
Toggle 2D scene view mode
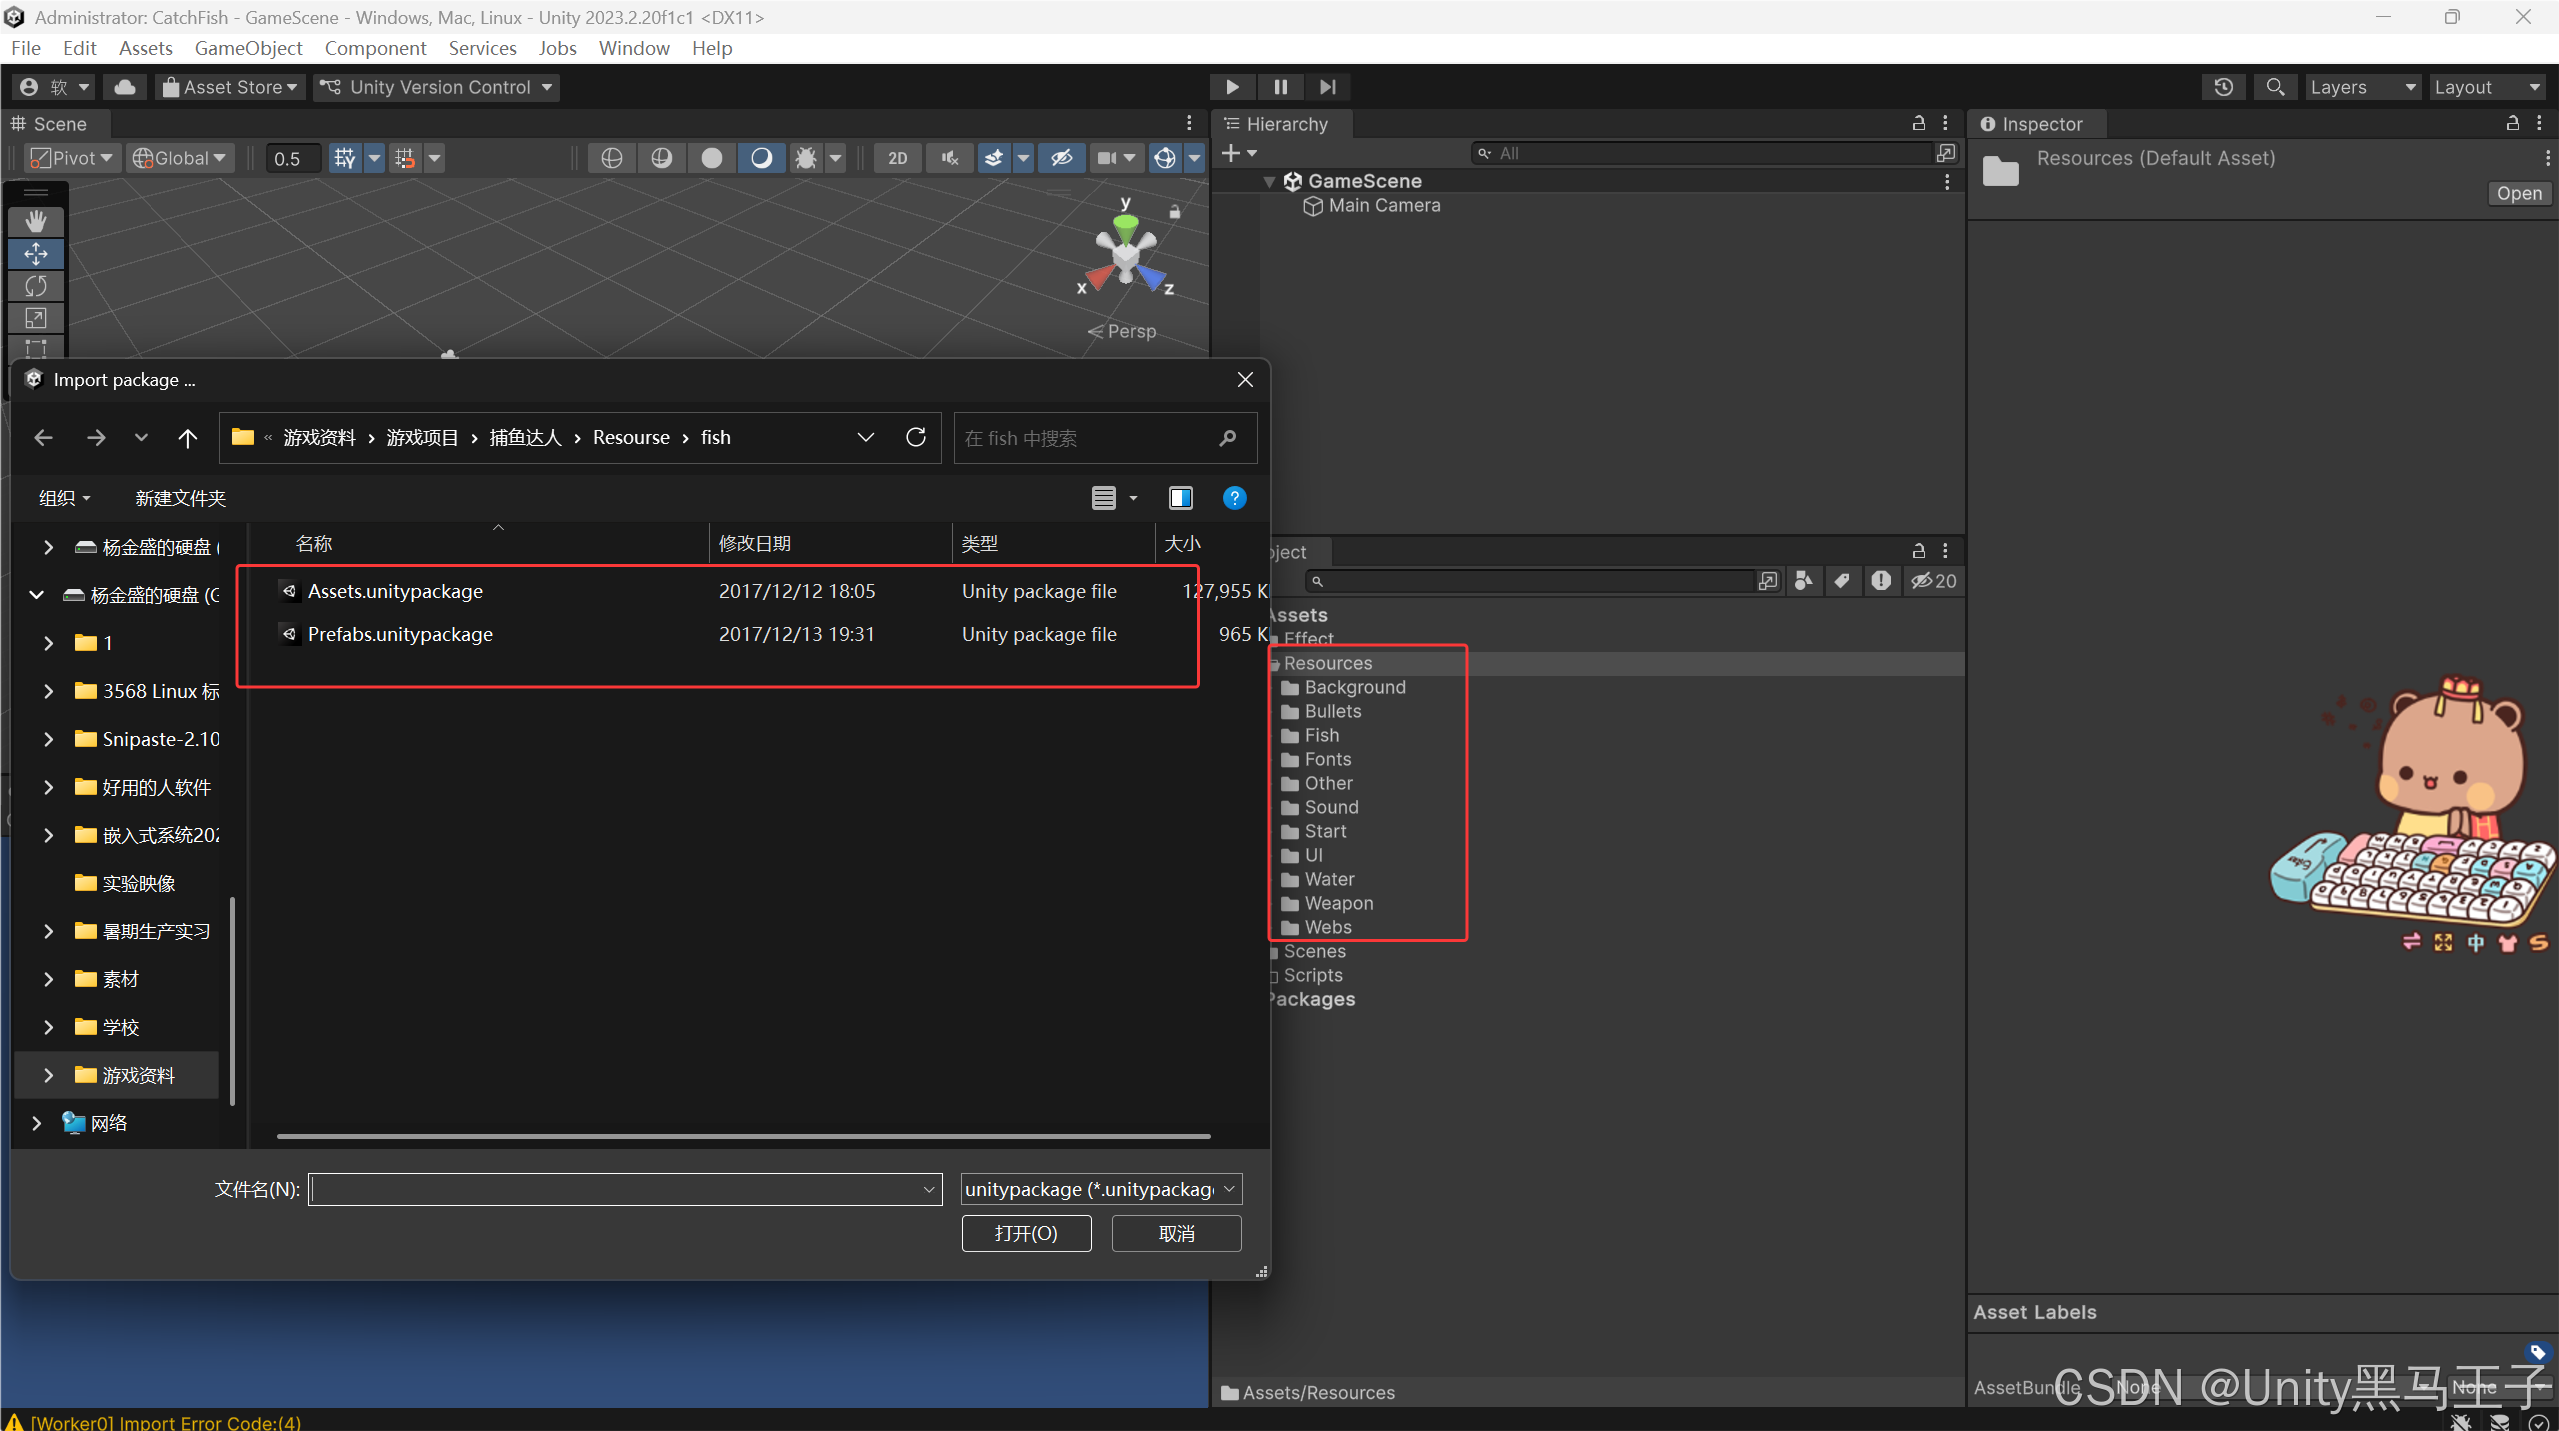897,158
